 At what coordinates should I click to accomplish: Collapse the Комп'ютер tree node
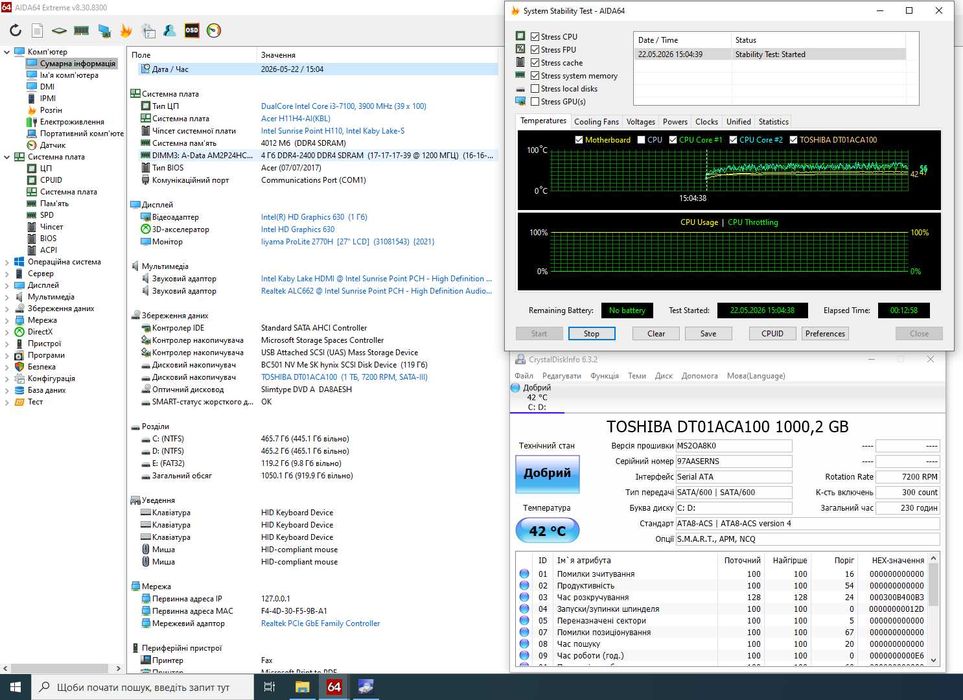click(7, 52)
